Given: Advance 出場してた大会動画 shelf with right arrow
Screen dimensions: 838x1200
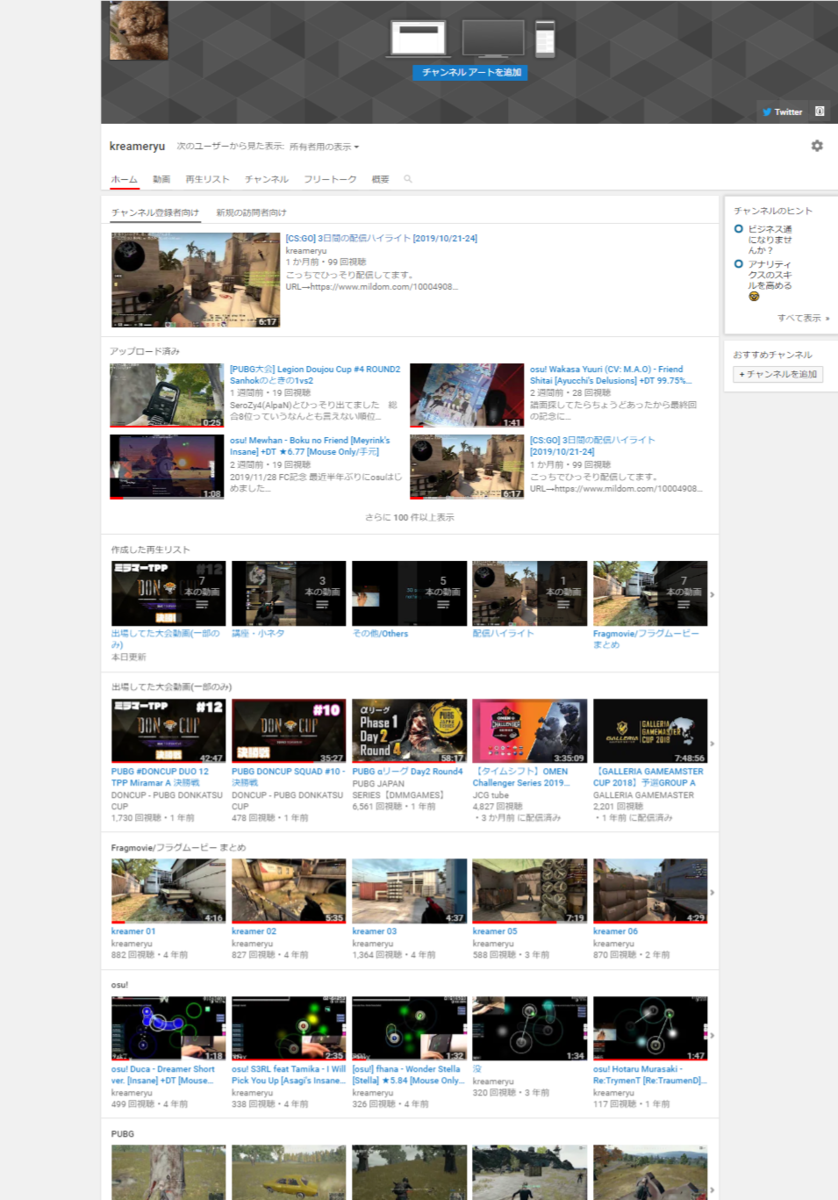Looking at the screenshot, I should point(712,743).
